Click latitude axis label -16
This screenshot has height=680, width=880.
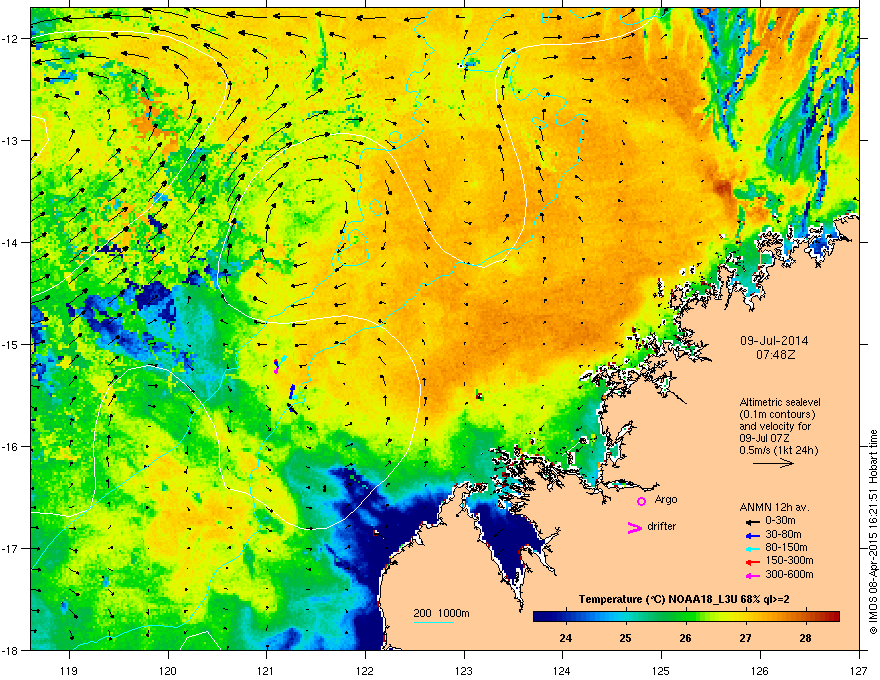point(10,447)
